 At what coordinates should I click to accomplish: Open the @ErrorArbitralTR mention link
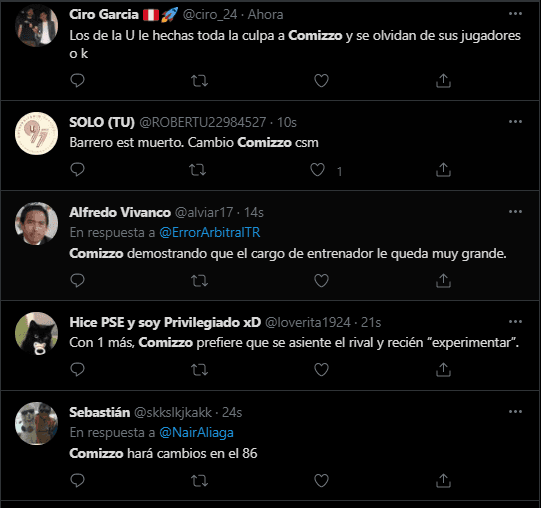pyautogui.click(x=209, y=233)
